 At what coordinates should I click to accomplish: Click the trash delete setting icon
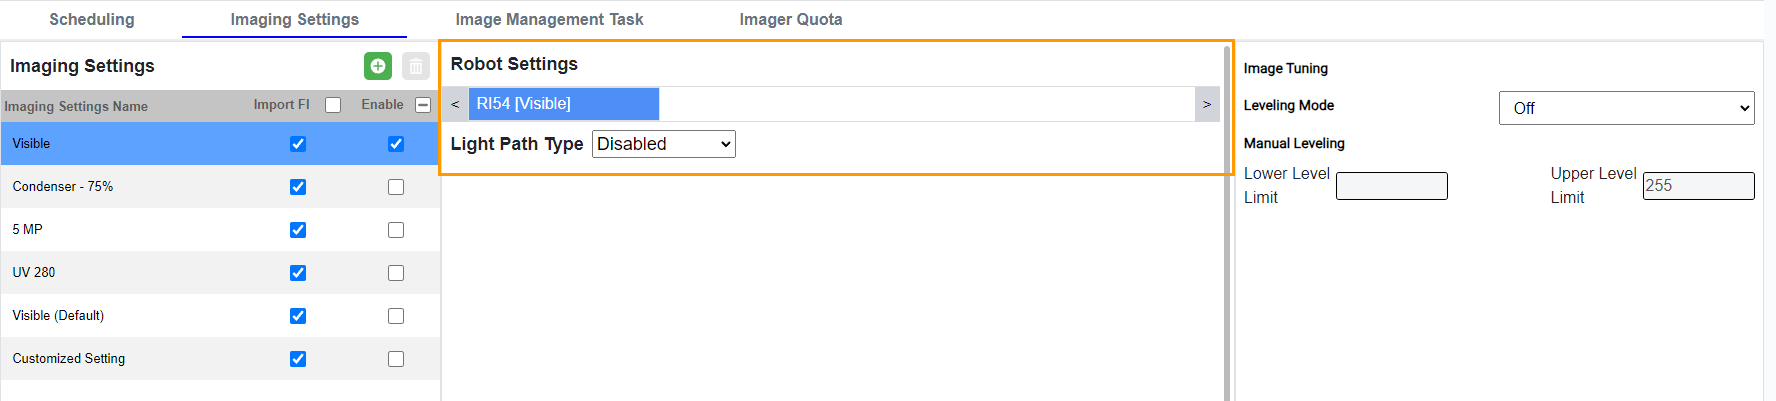coord(416,66)
